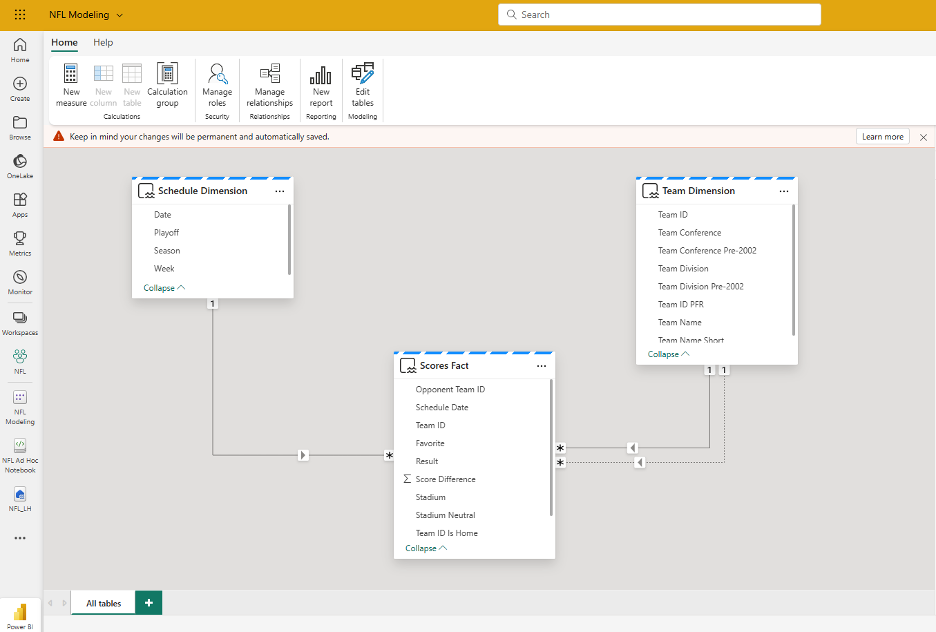Click Team Dimension table scrollbar
Viewport: 936px width, 632px height.
(793, 270)
